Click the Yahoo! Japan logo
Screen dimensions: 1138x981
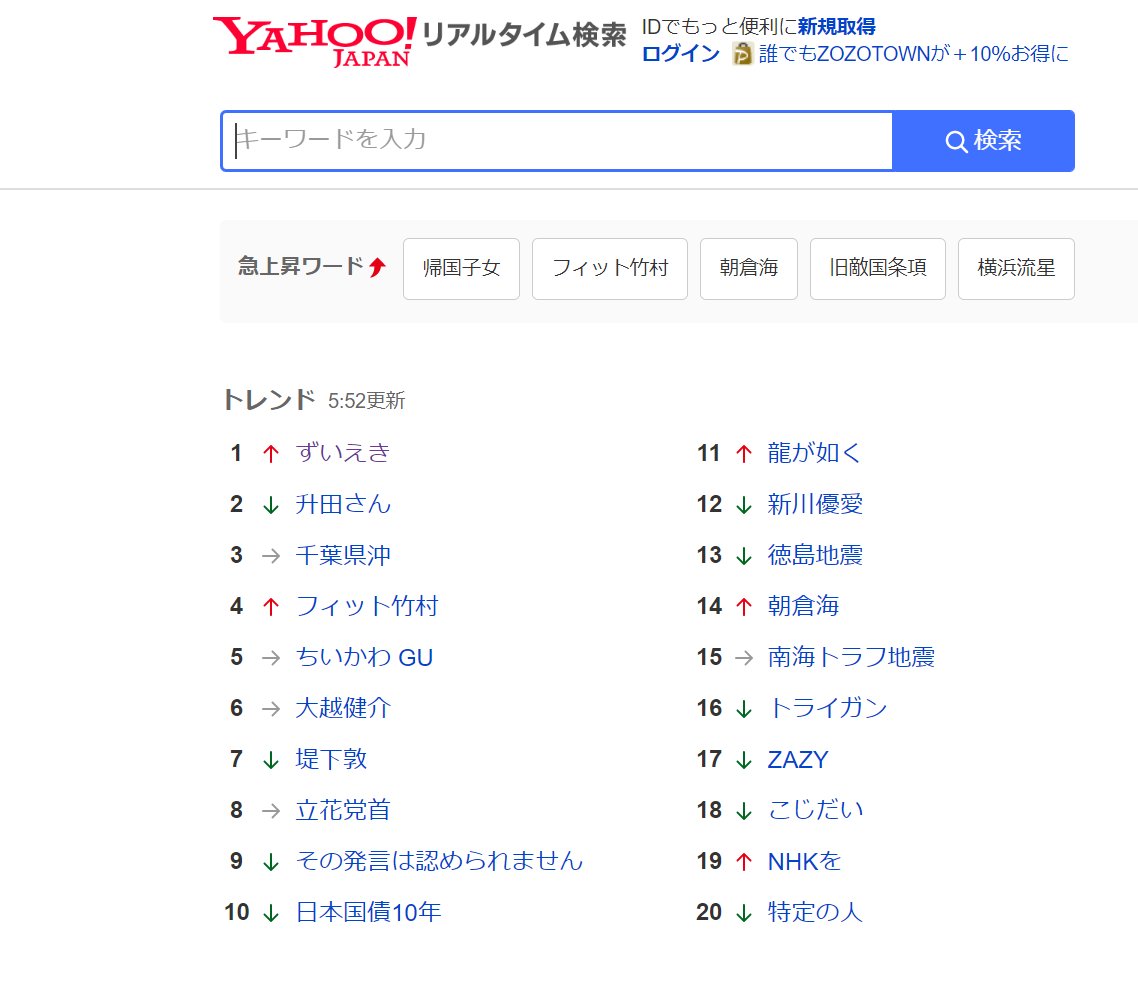[x=314, y=42]
